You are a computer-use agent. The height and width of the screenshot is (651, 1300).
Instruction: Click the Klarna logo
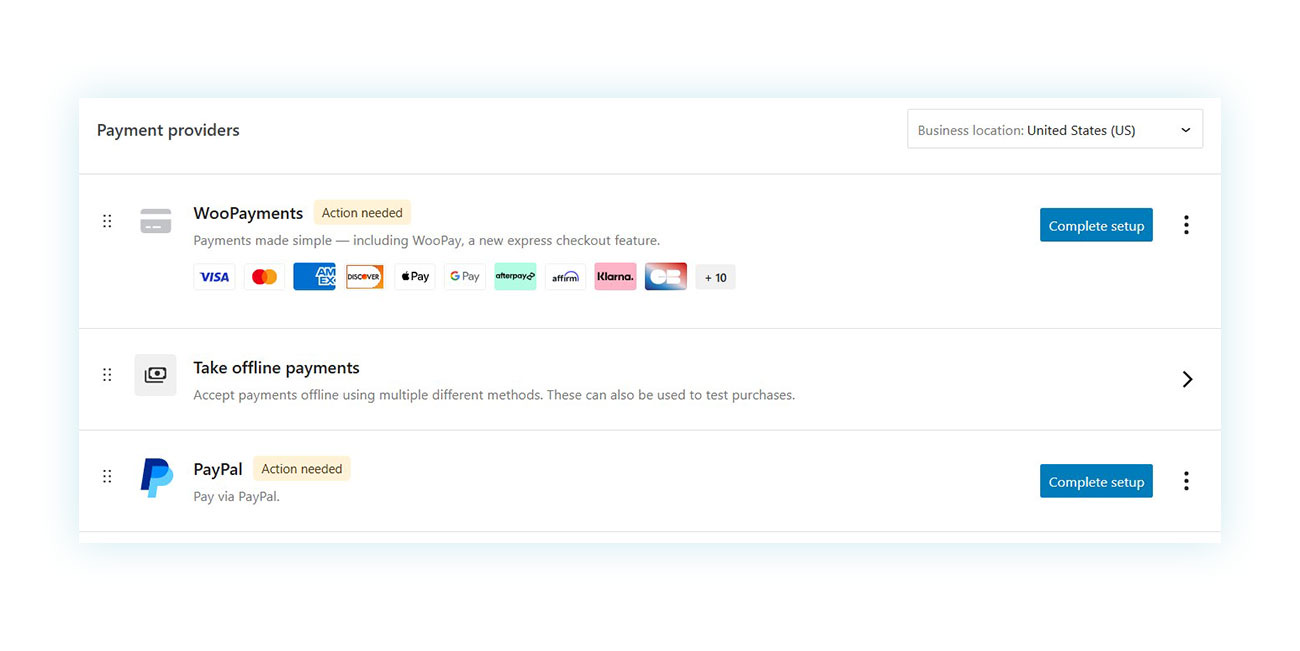(x=615, y=277)
